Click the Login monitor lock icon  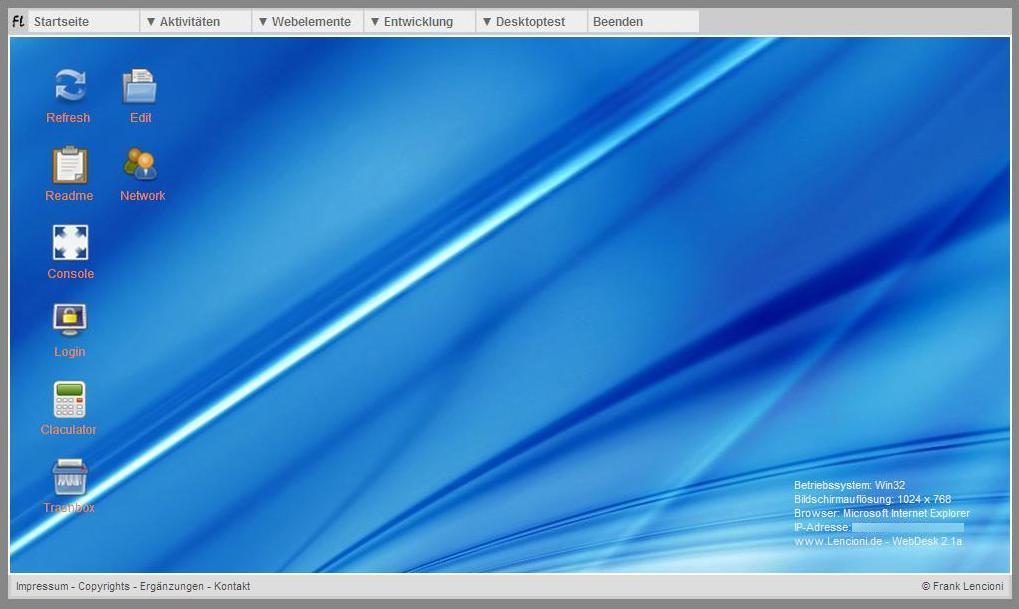pyautogui.click(x=69, y=321)
